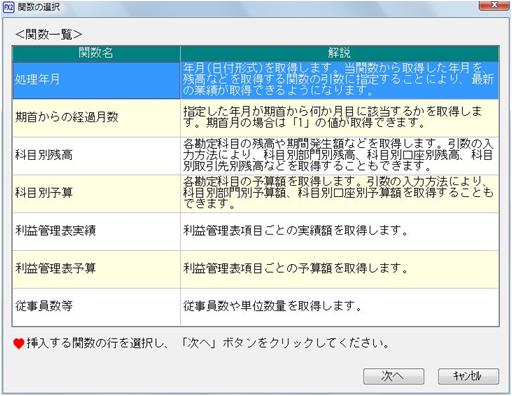Click the red heart hint icon
Screen dimensions: 512x396
pos(19,344)
